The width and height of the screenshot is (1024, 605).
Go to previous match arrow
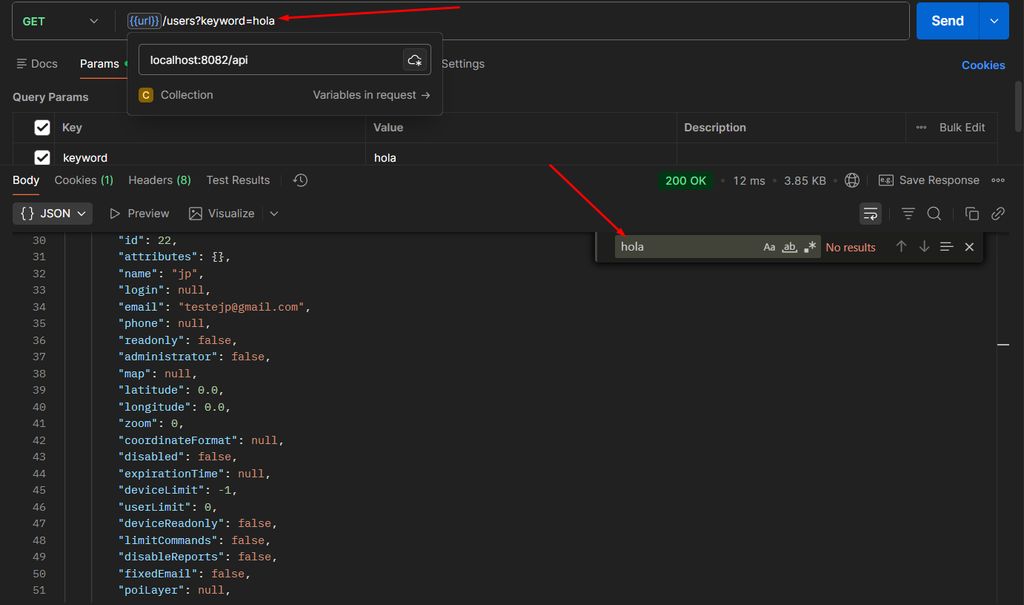pyautogui.click(x=901, y=246)
